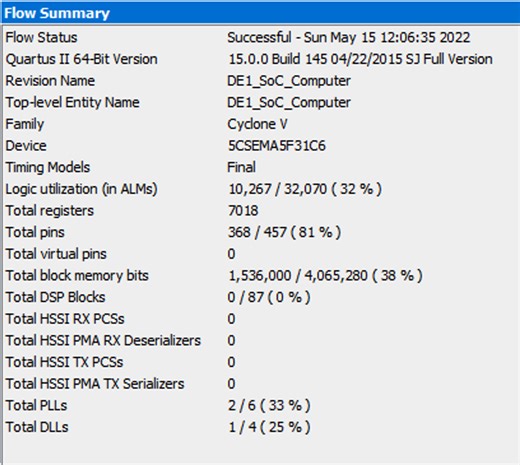Viewport: 520px width, 465px height.
Task: Select the Revision Name value DE1_SoC_Computer
Action: pyautogui.click(x=289, y=81)
